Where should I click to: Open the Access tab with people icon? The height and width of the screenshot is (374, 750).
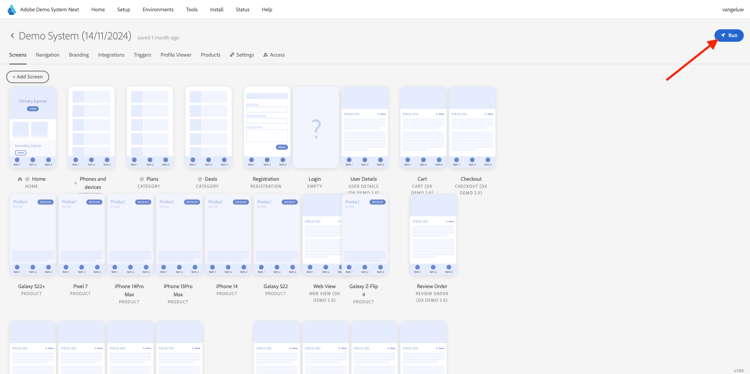[274, 55]
